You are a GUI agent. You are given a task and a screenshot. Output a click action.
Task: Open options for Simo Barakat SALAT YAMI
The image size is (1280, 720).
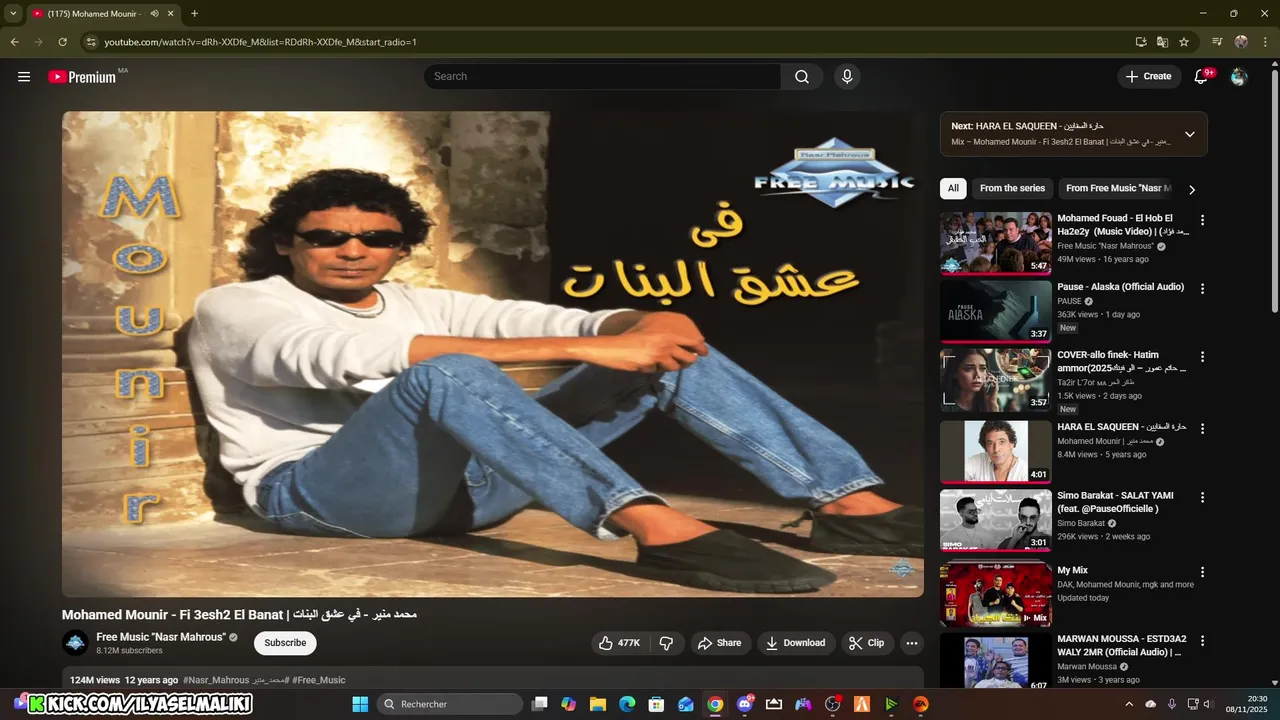pyautogui.click(x=1202, y=498)
